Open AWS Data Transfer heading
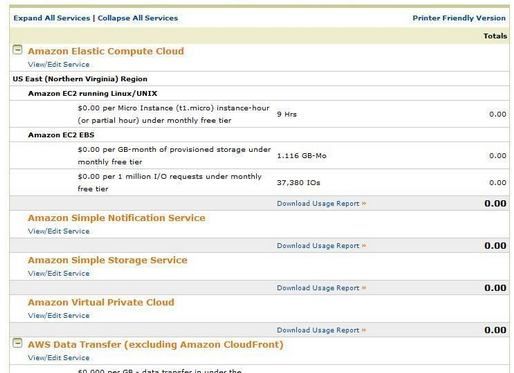Screen dimensions: 514x373 coord(155,344)
